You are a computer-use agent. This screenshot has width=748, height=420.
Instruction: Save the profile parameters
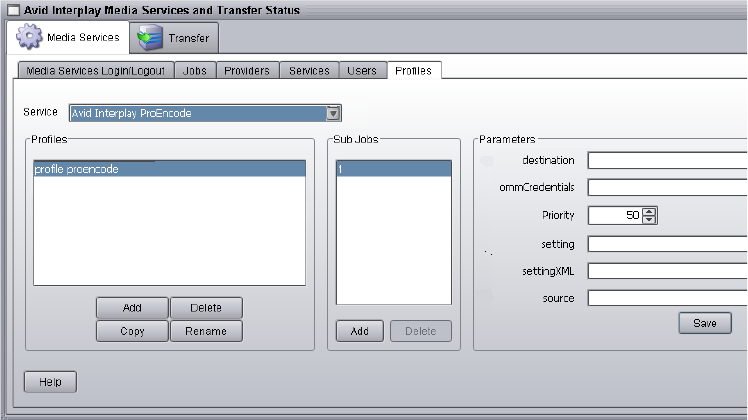pyautogui.click(x=705, y=323)
